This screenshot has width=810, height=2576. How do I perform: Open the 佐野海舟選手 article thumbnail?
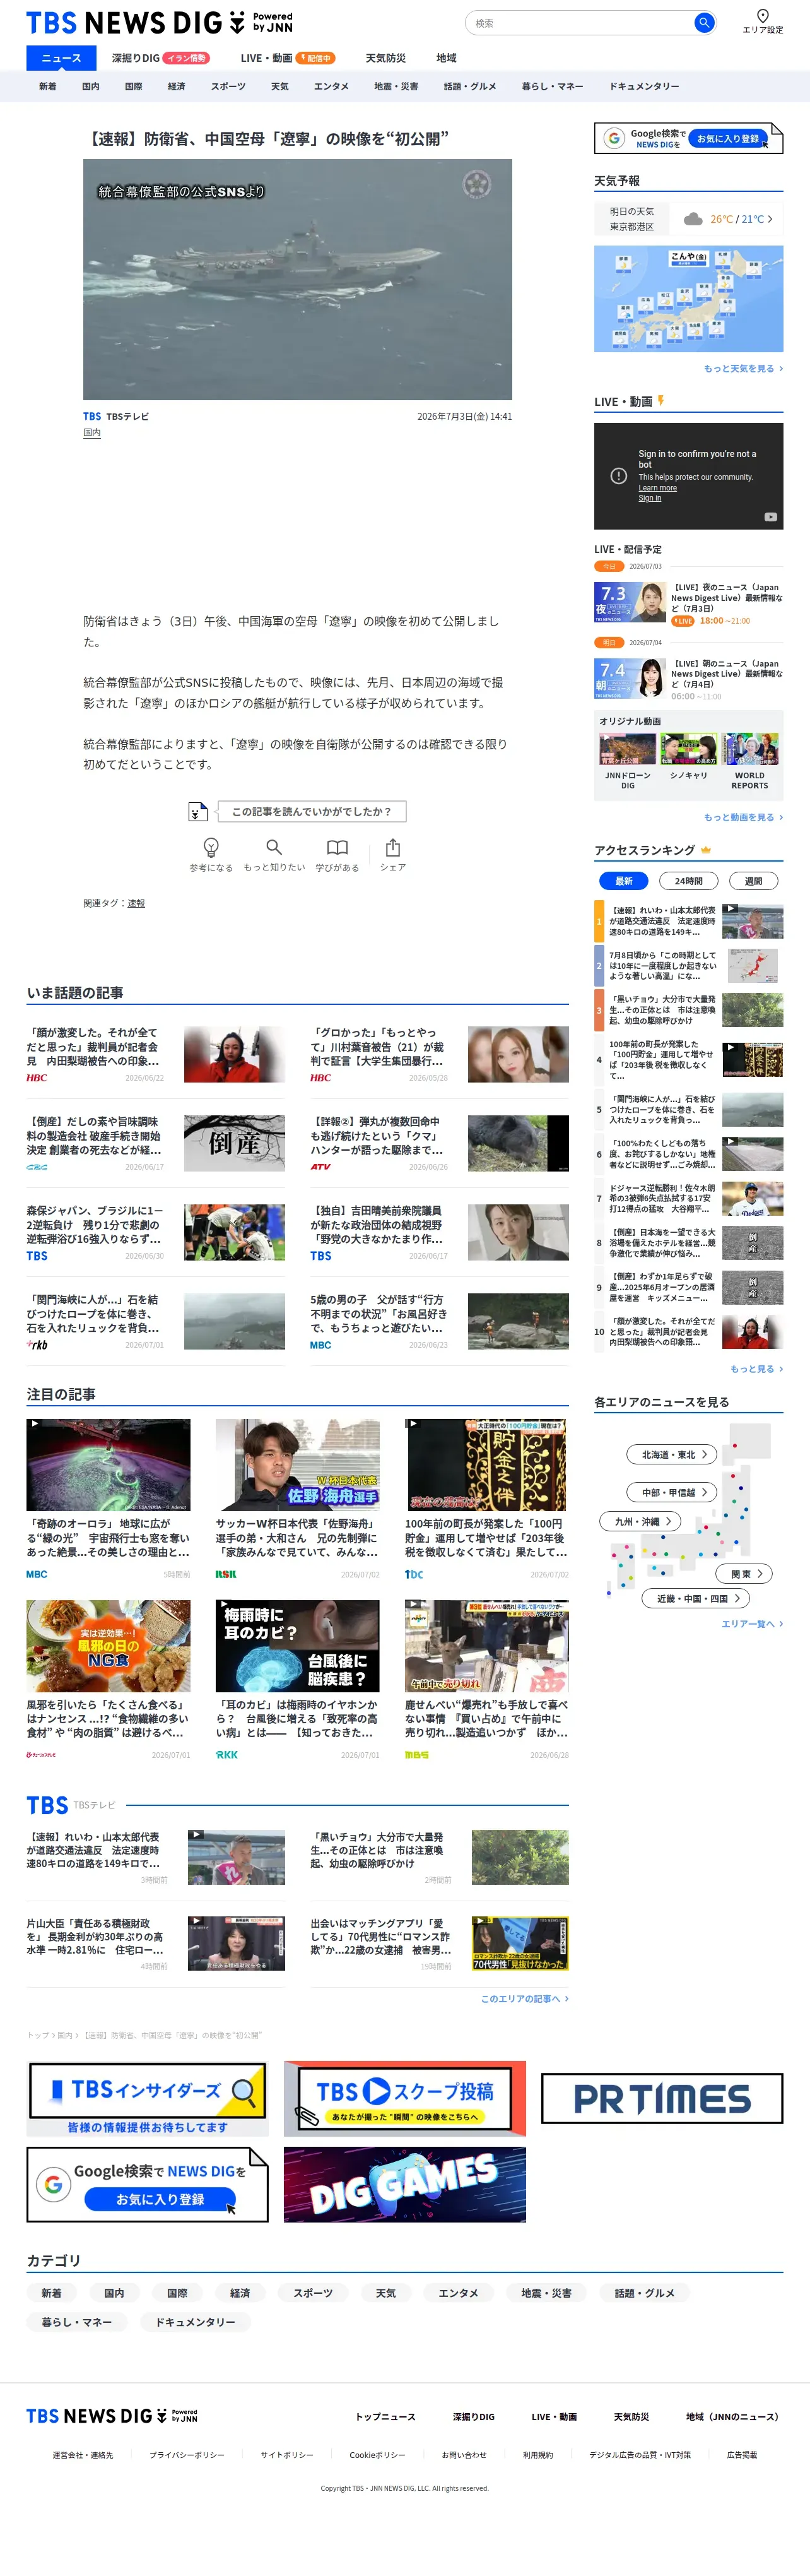(x=297, y=1465)
